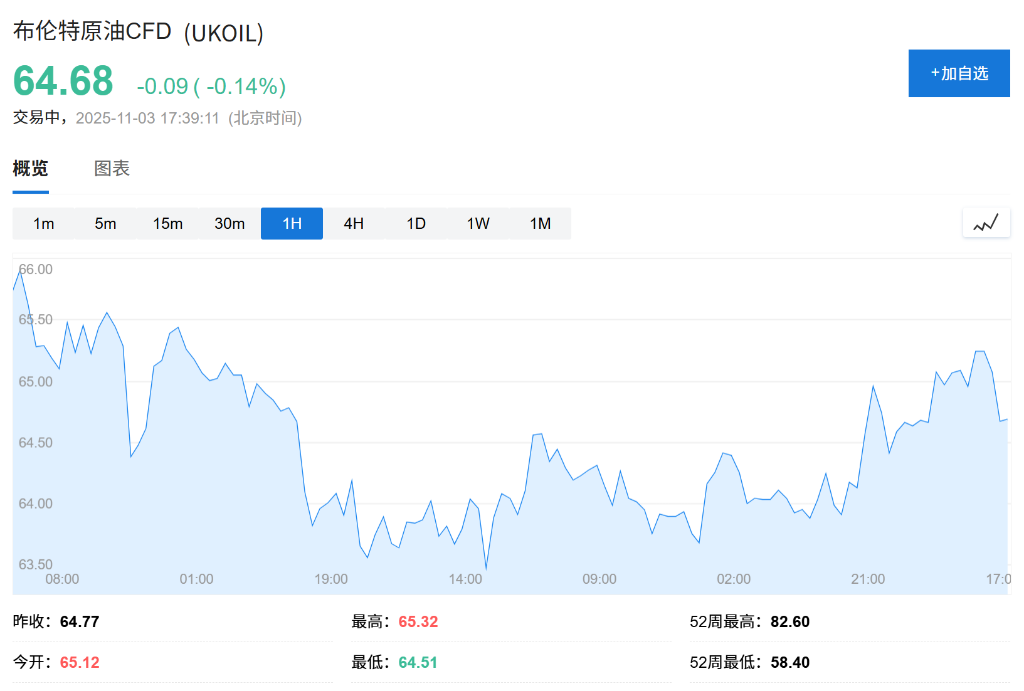The image size is (1024, 691).
Task: Click the 布伦特原油CFD (UKOIL) title
Action: [138, 32]
